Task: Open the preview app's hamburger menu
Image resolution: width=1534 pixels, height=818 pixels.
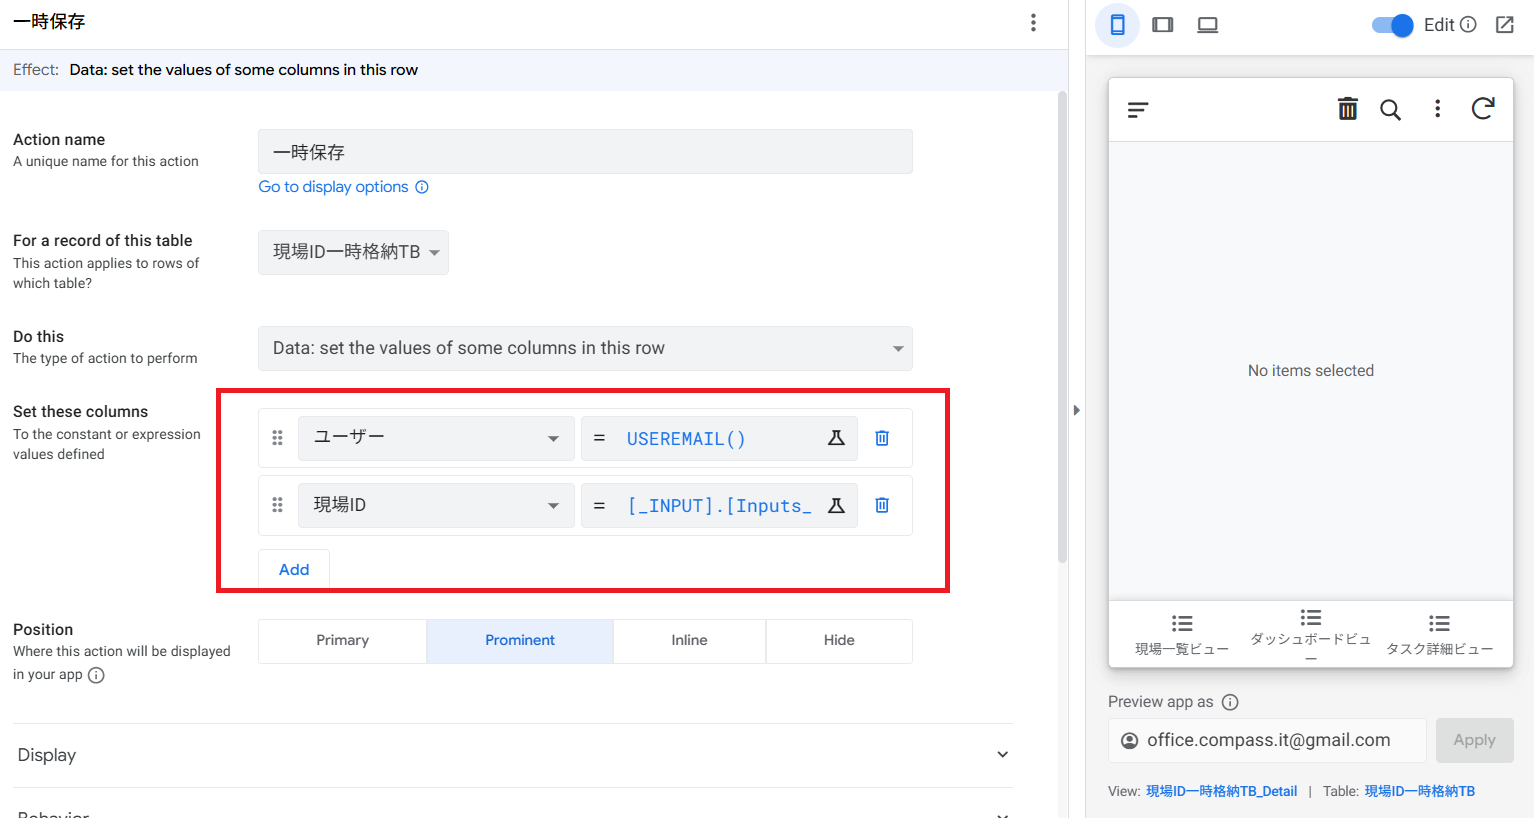Action: coord(1138,110)
